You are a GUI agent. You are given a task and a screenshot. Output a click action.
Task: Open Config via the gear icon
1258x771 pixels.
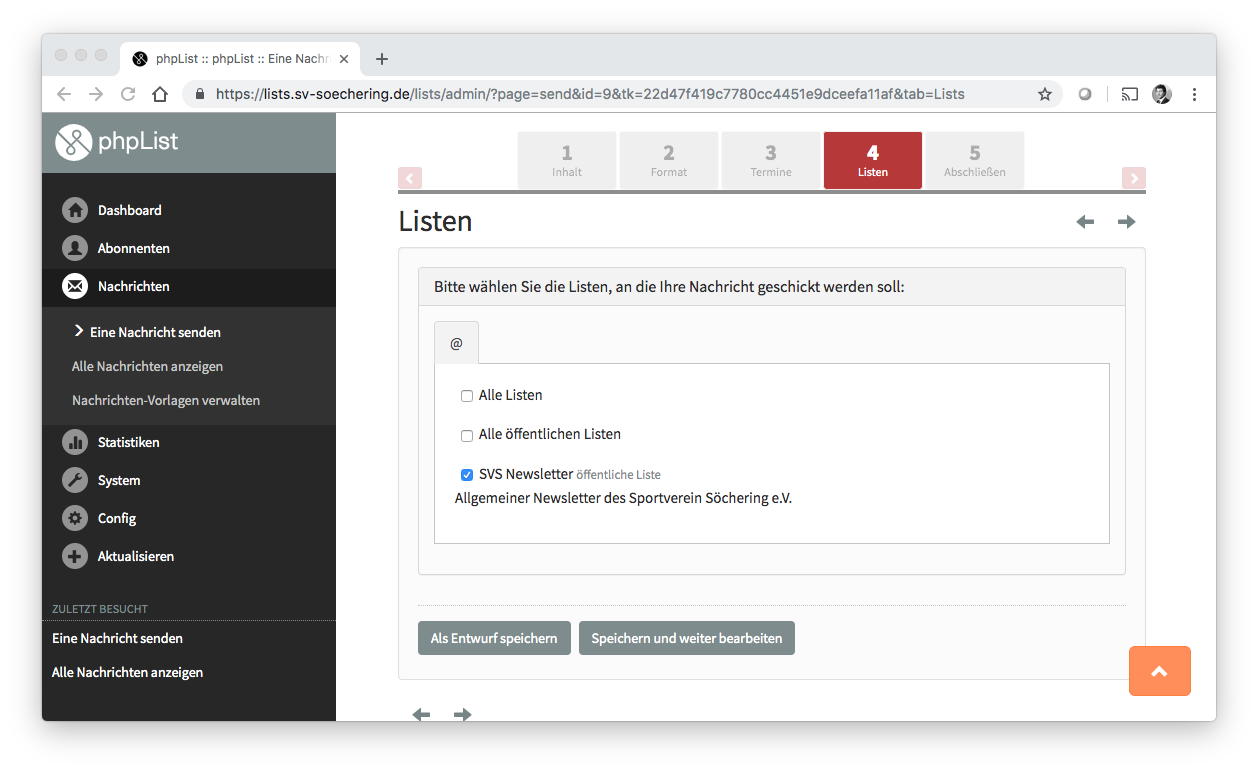(x=75, y=518)
